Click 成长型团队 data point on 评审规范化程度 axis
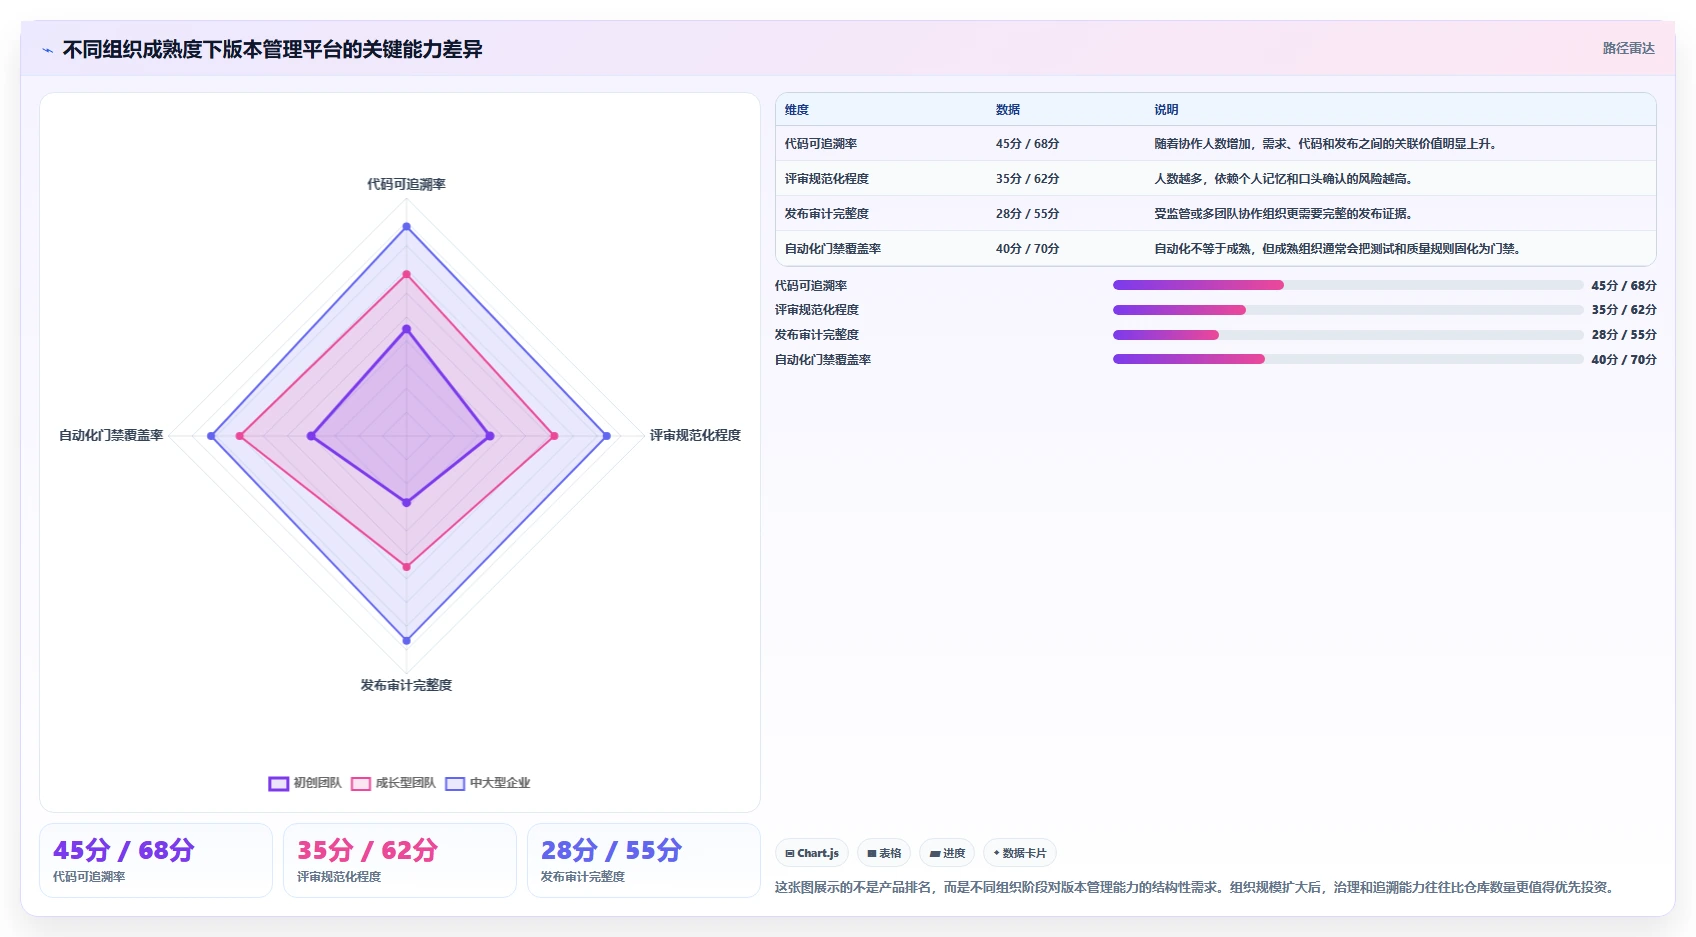1696x937 pixels. coord(554,436)
